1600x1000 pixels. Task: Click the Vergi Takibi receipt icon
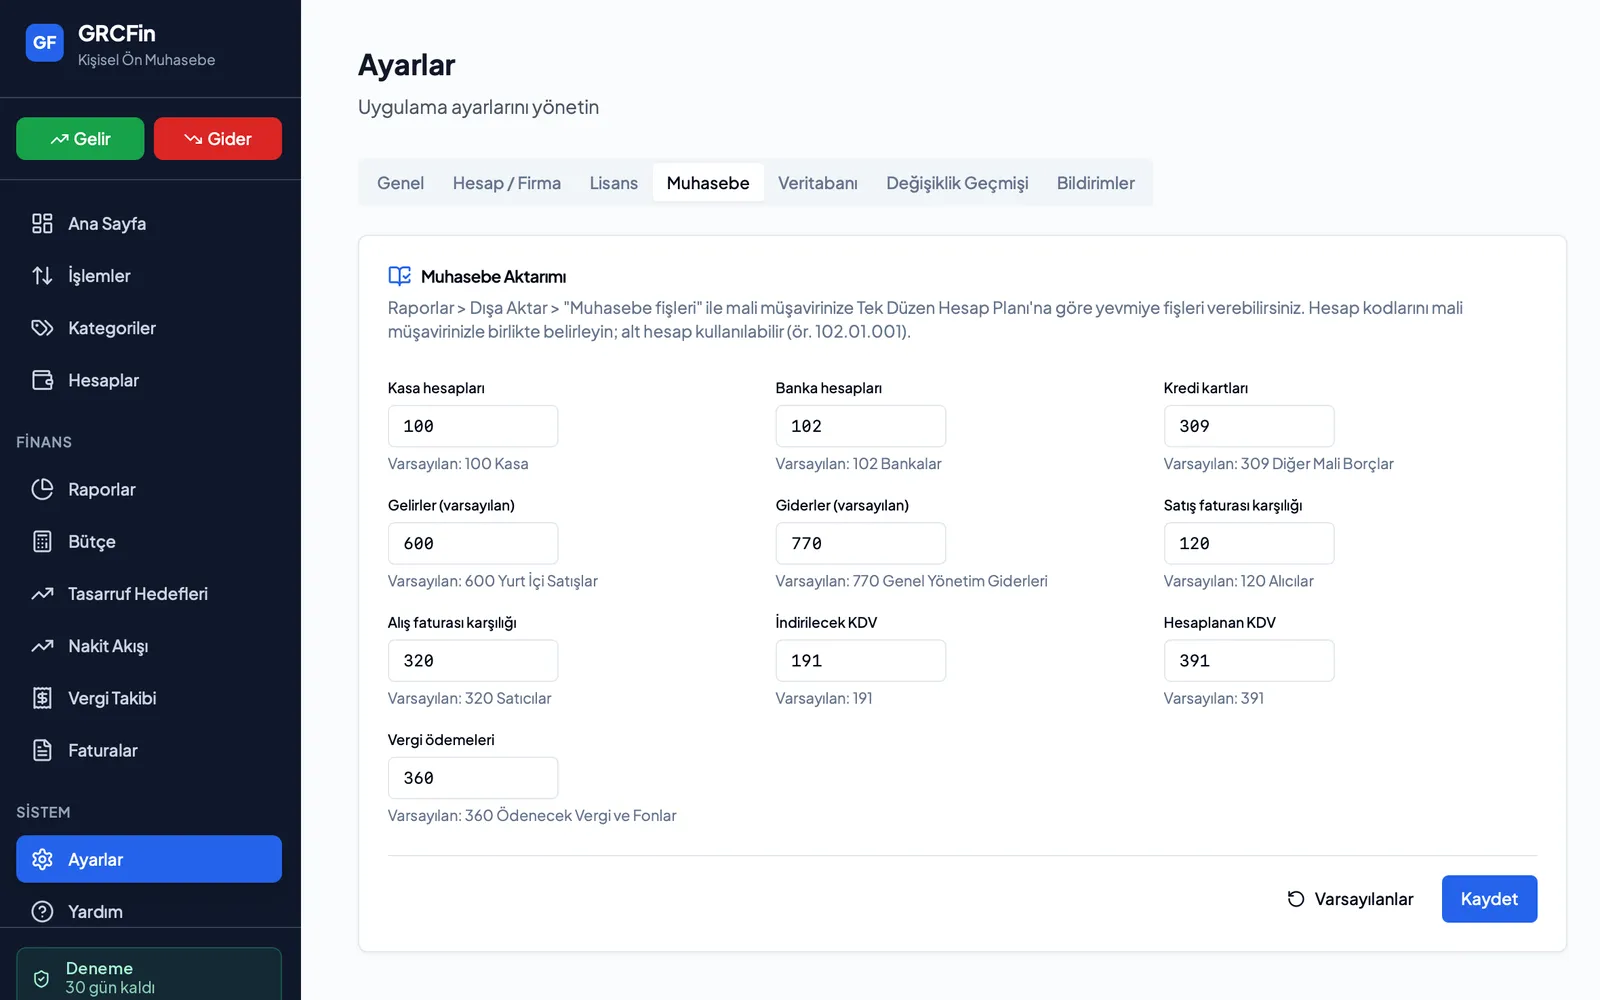[x=42, y=698]
